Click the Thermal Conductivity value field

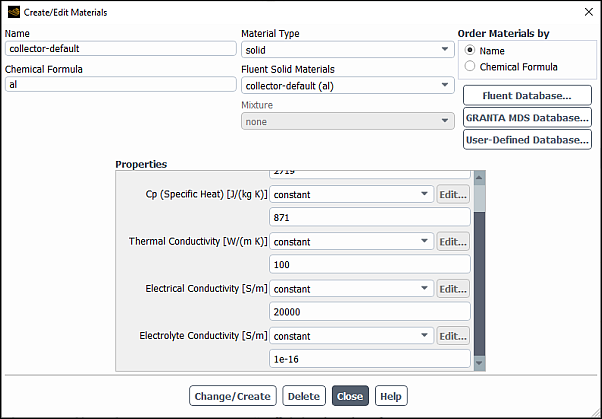coord(370,265)
